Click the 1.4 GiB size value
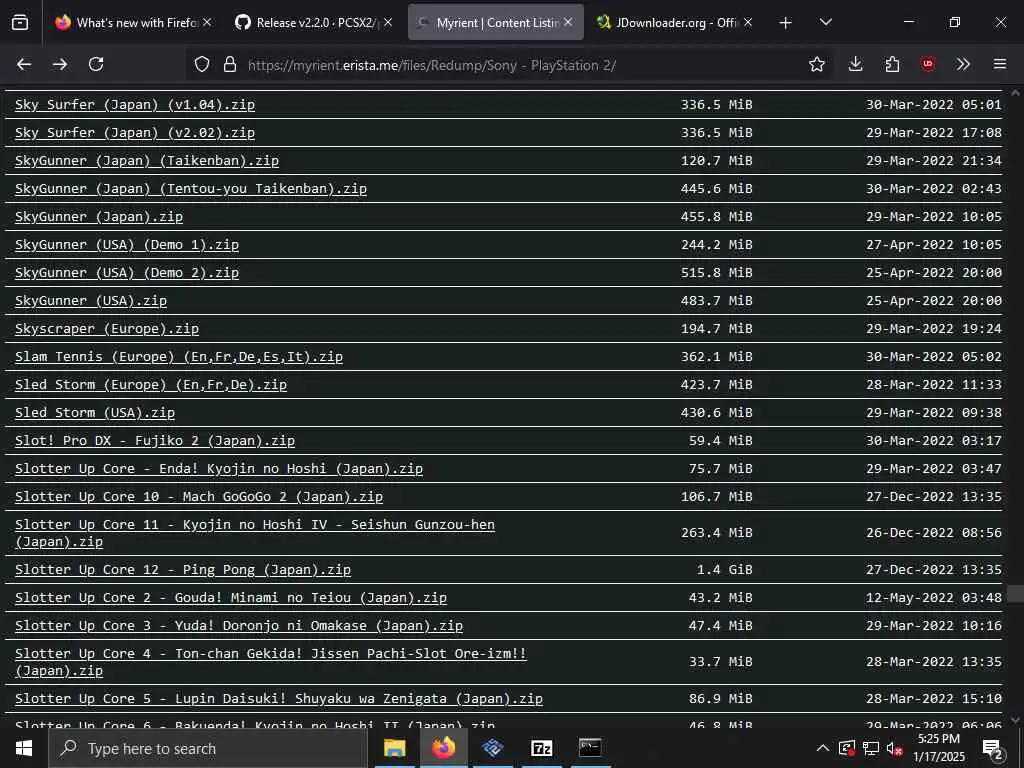This screenshot has height=768, width=1024. [724, 570]
